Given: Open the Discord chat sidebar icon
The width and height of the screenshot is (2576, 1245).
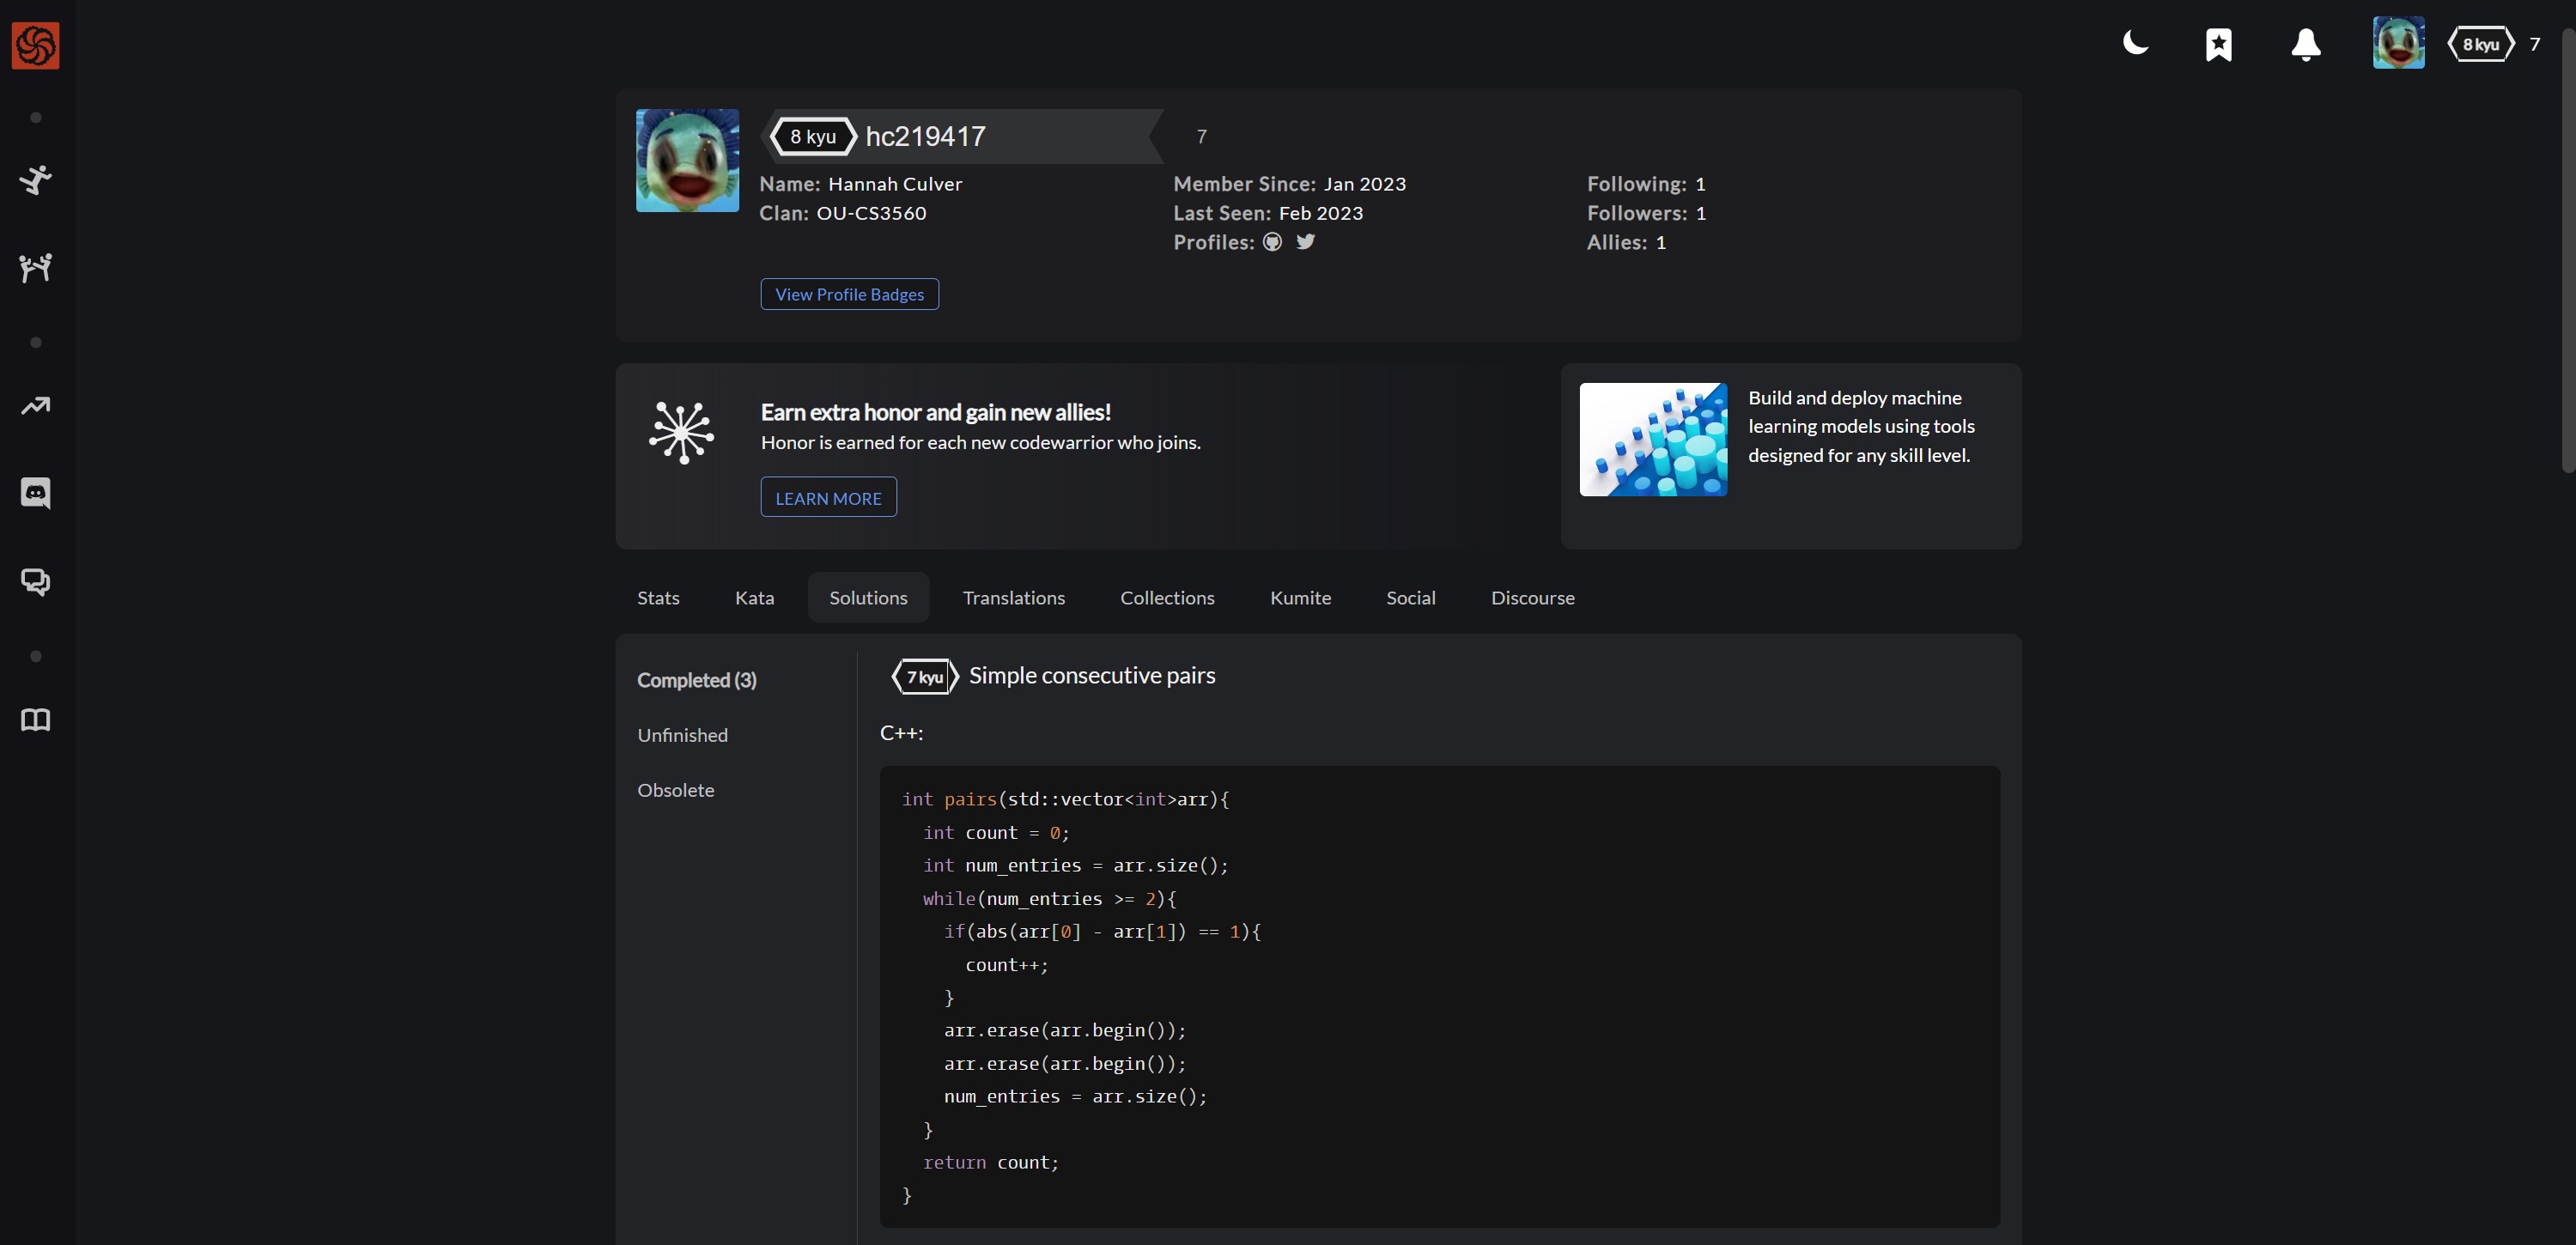Looking at the screenshot, I should [x=35, y=493].
